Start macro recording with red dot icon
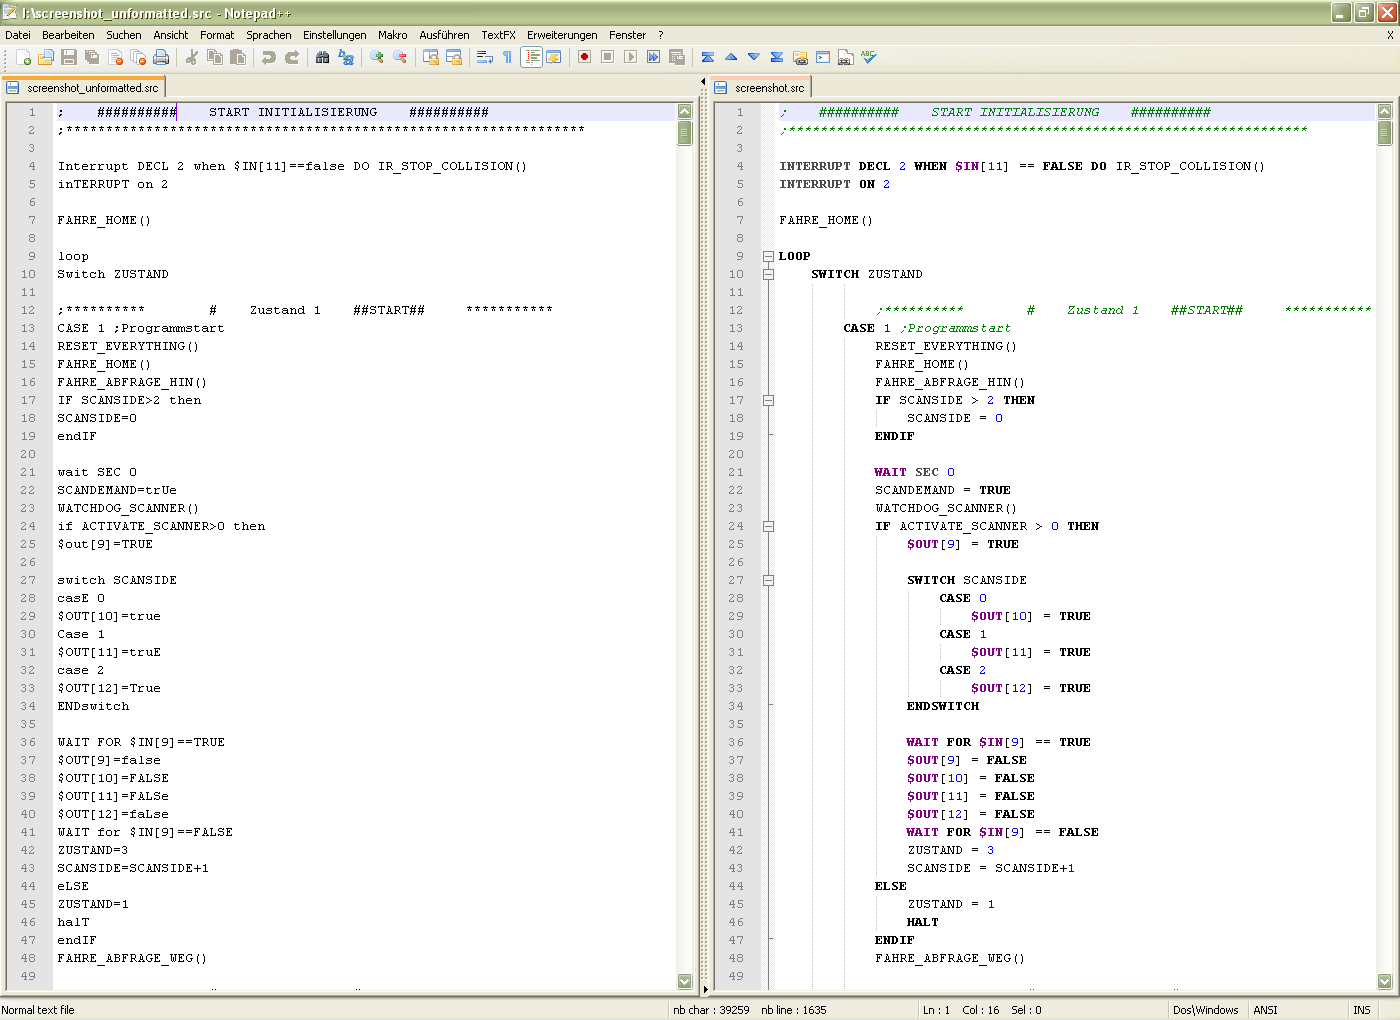1400x1020 pixels. point(584,58)
